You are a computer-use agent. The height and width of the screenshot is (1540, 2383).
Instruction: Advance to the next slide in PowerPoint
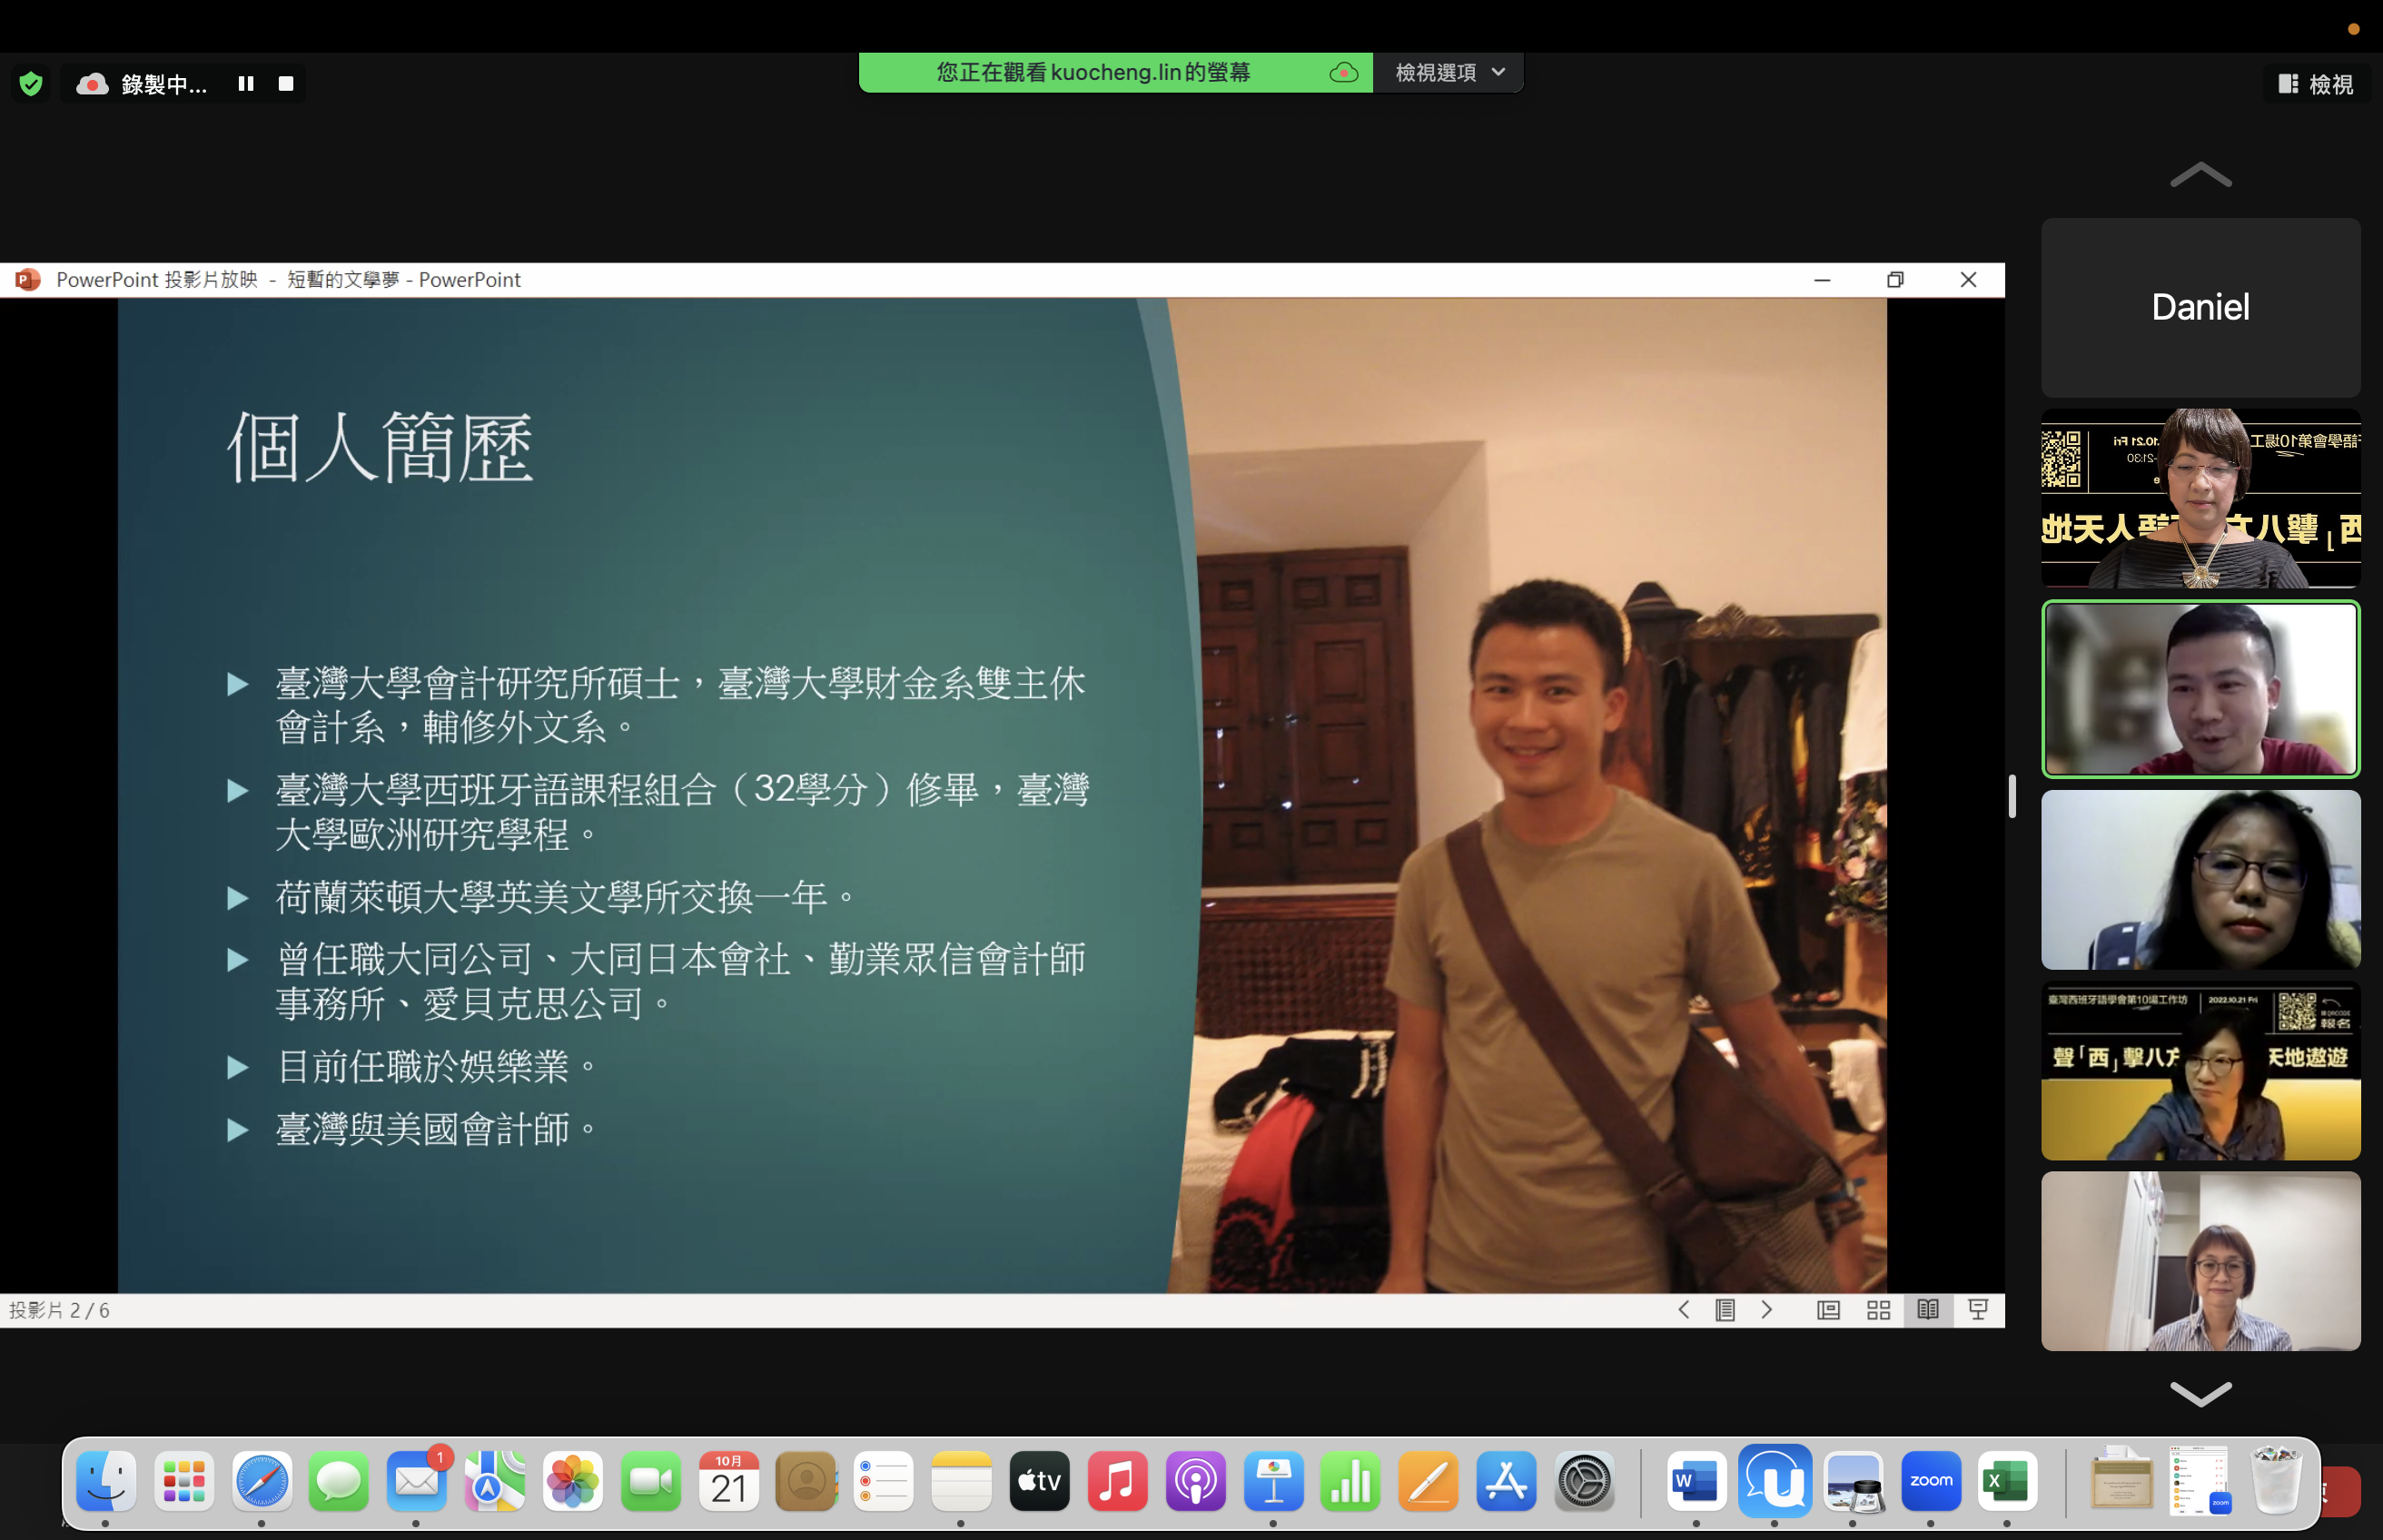(x=1767, y=1310)
